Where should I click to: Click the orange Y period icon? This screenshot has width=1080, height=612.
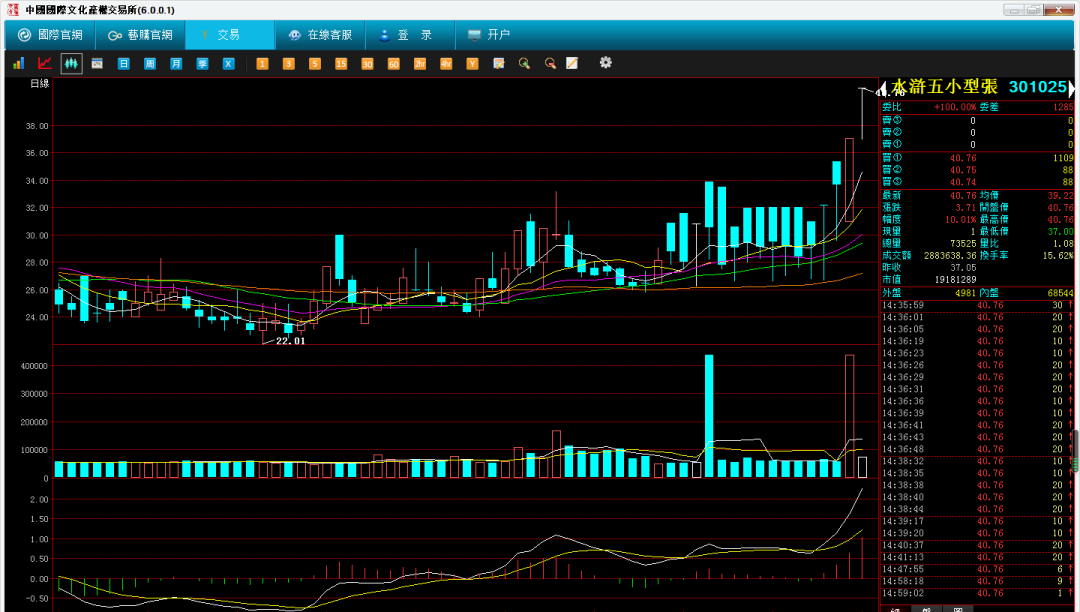[x=472, y=63]
